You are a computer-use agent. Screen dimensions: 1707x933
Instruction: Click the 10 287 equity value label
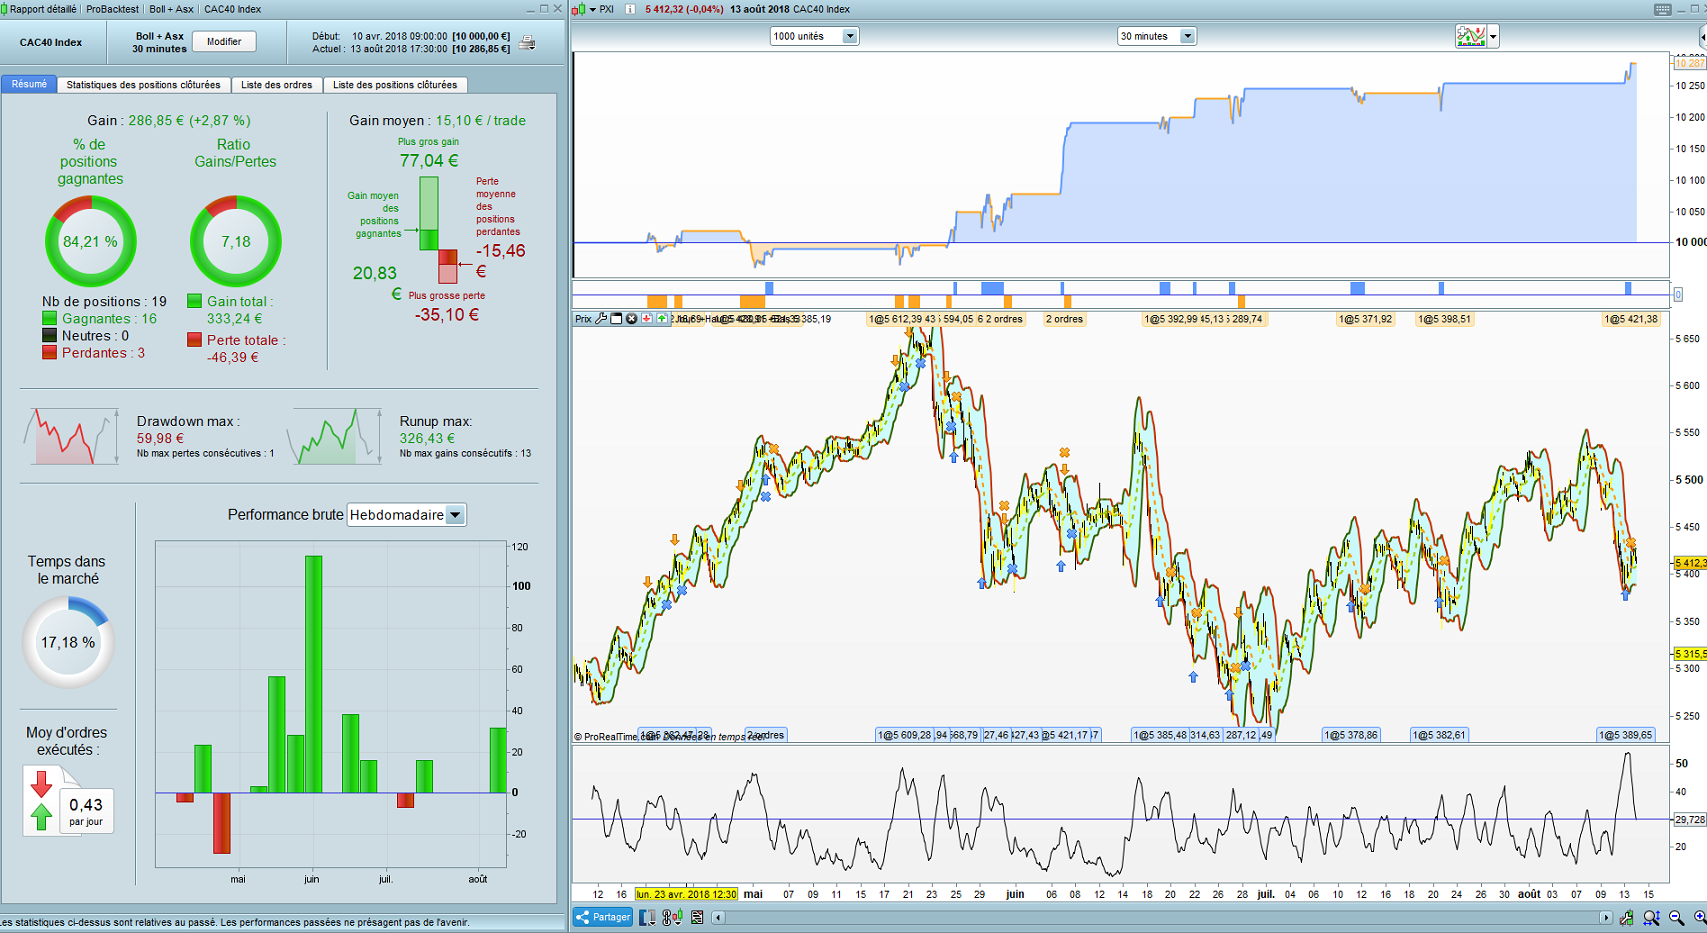pyautogui.click(x=1689, y=63)
